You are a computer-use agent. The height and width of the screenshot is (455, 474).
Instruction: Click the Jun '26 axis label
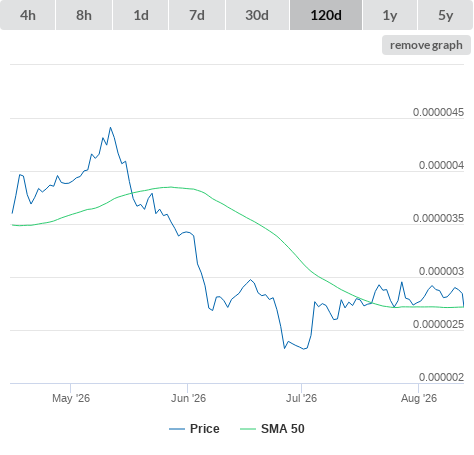point(188,398)
